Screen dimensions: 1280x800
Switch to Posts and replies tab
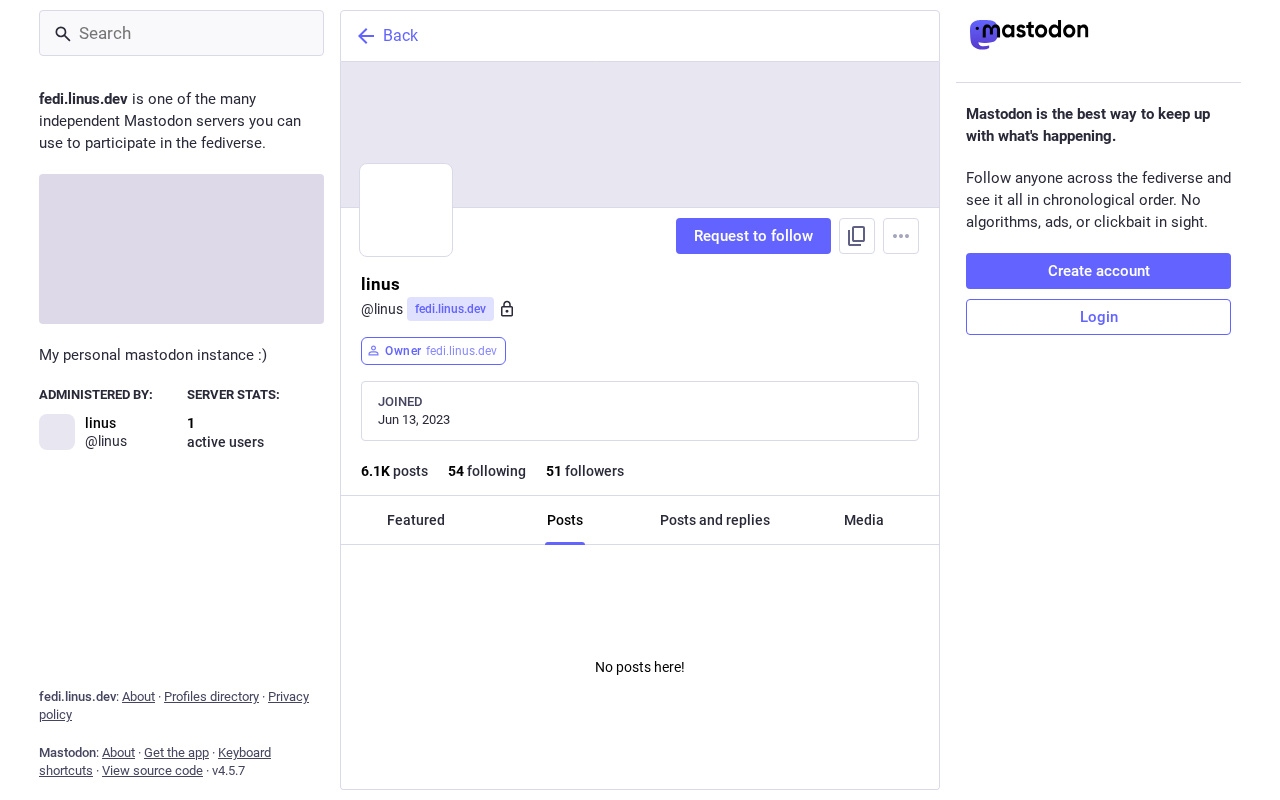point(715,520)
